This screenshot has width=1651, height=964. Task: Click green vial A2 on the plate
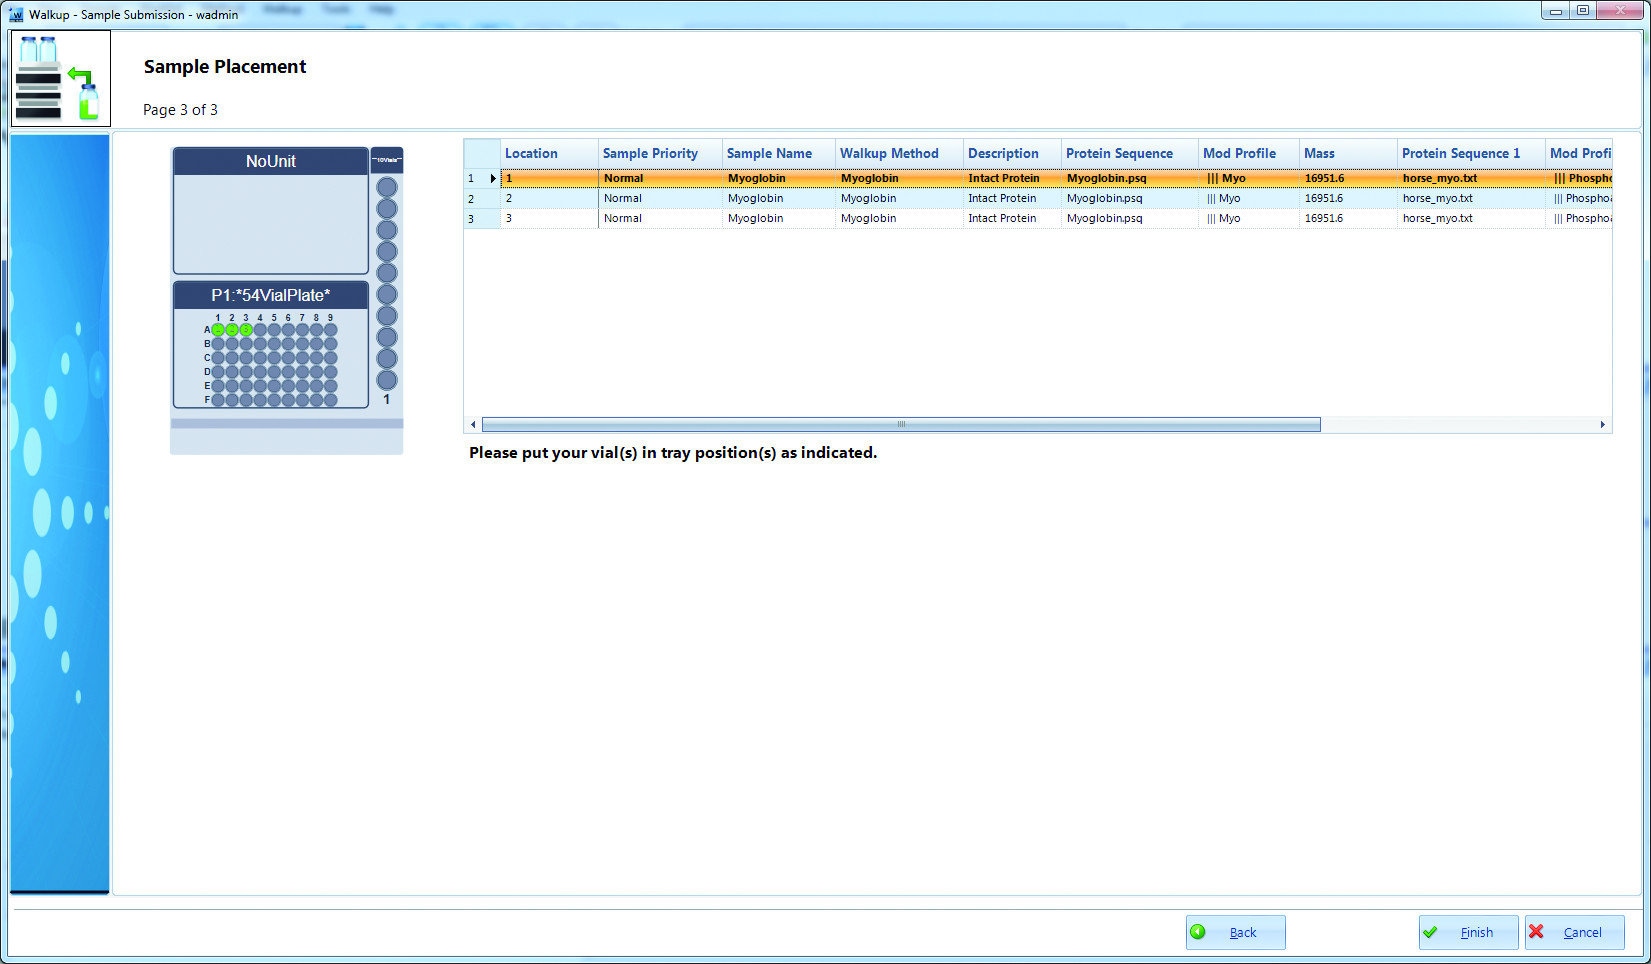(232, 330)
